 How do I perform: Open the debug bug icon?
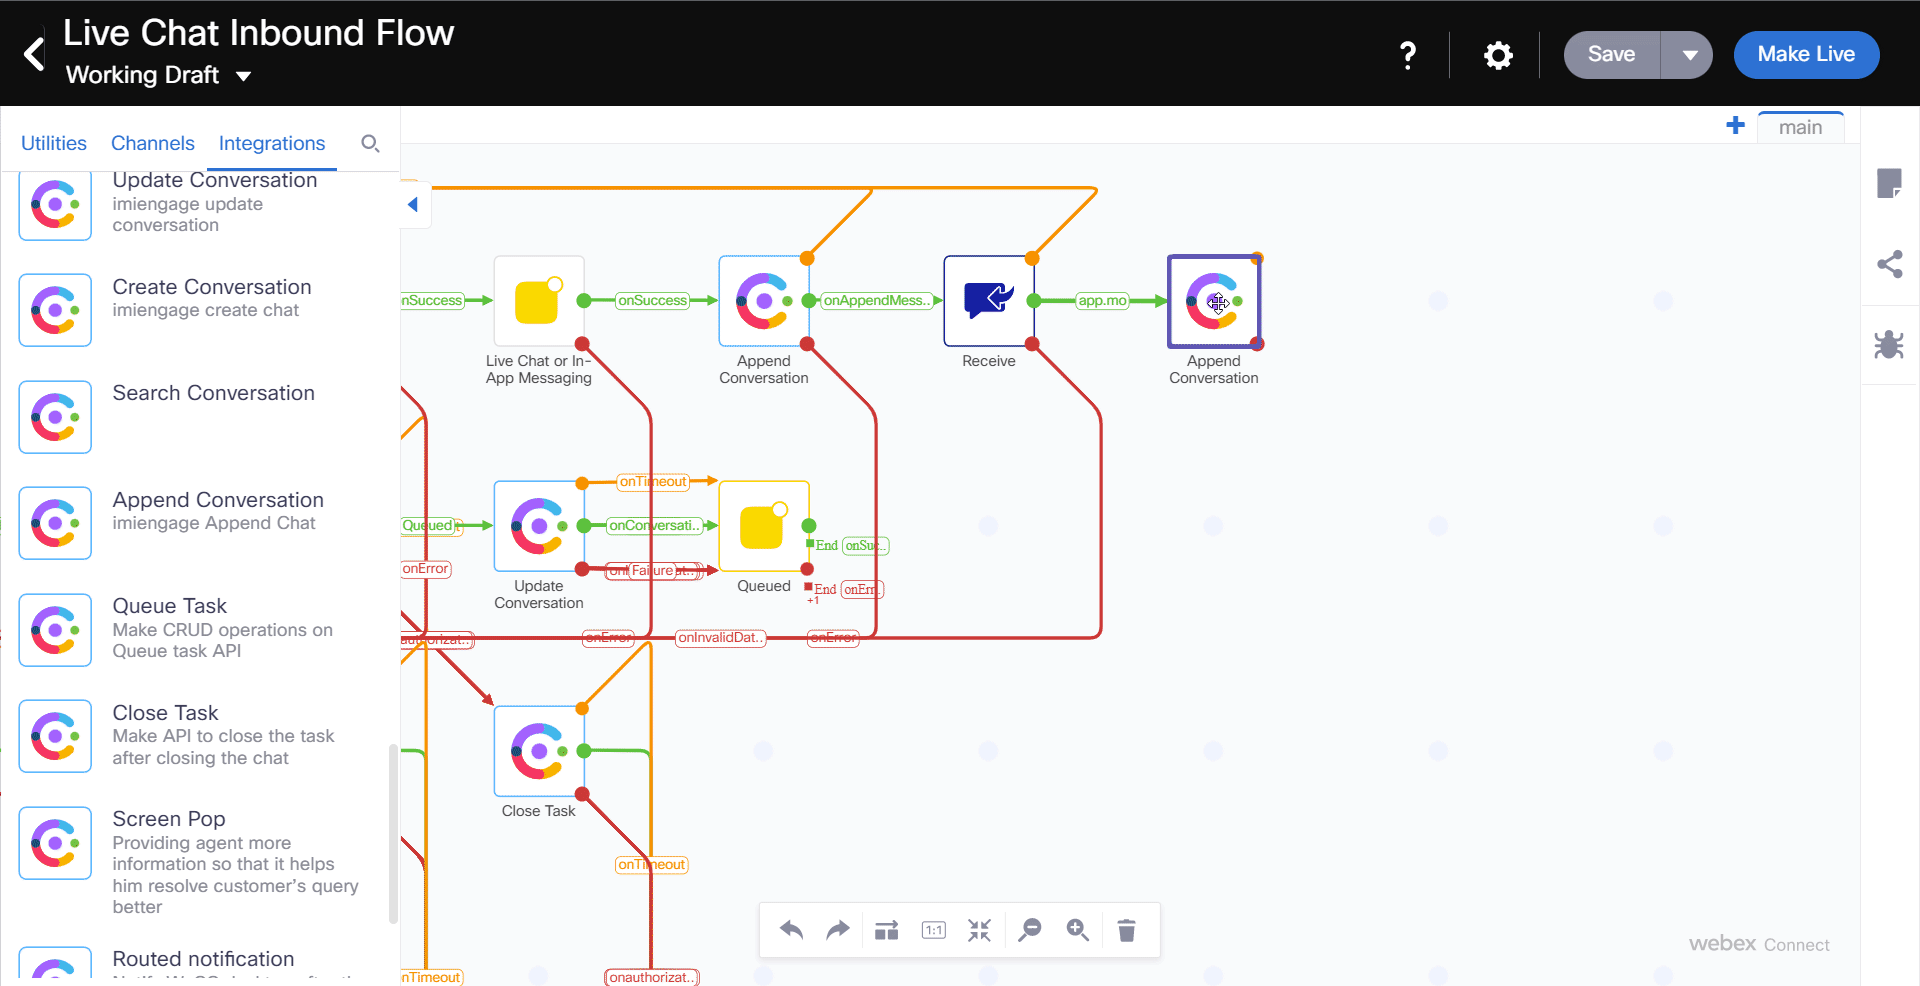1889,345
